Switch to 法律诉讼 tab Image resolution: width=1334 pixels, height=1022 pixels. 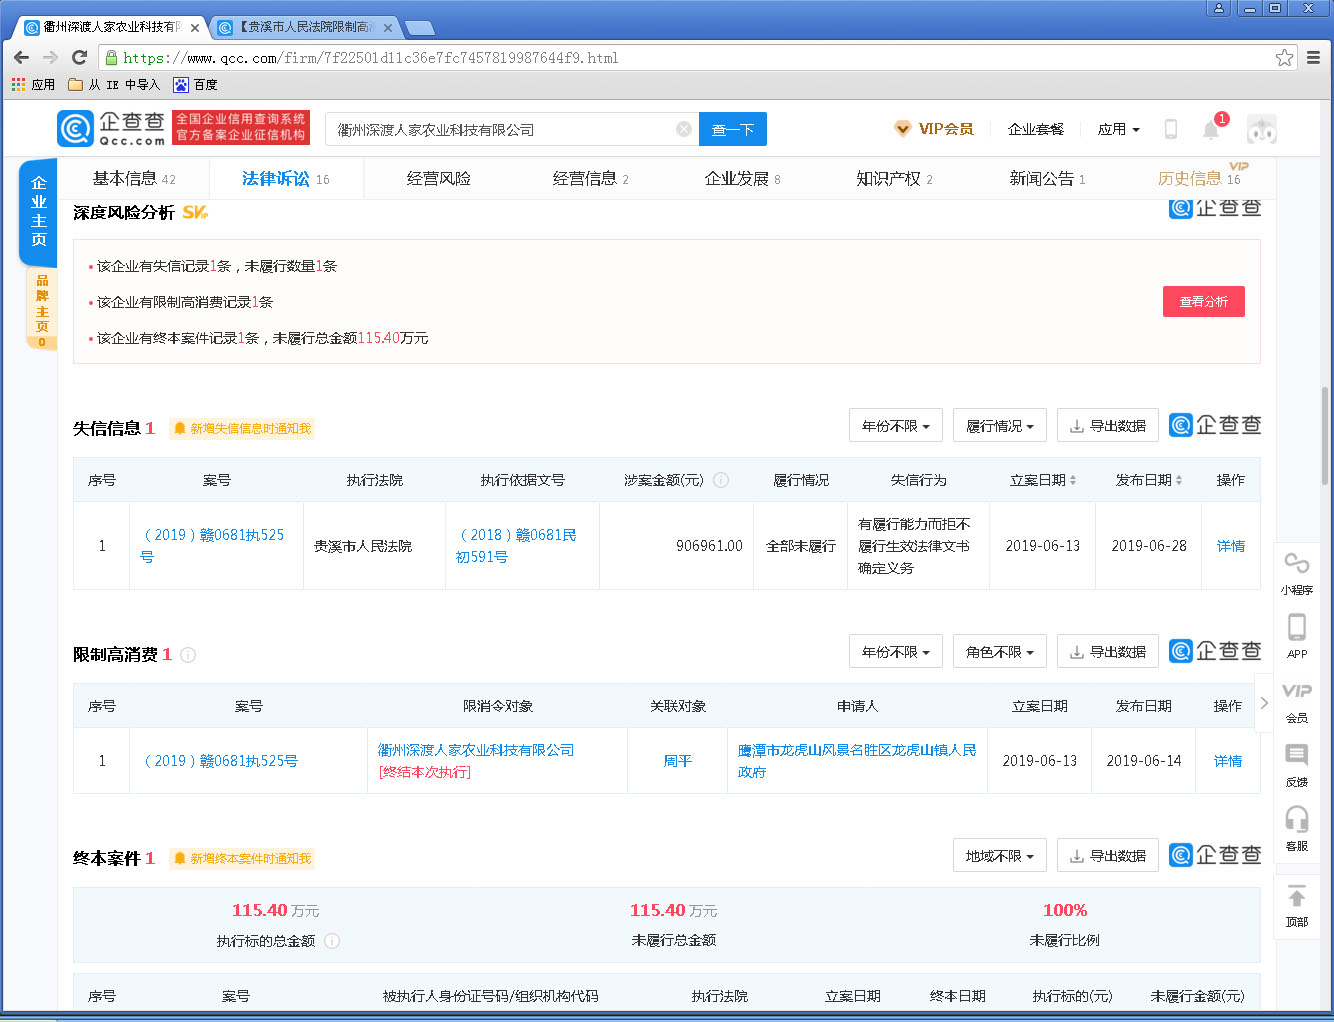tap(285, 179)
